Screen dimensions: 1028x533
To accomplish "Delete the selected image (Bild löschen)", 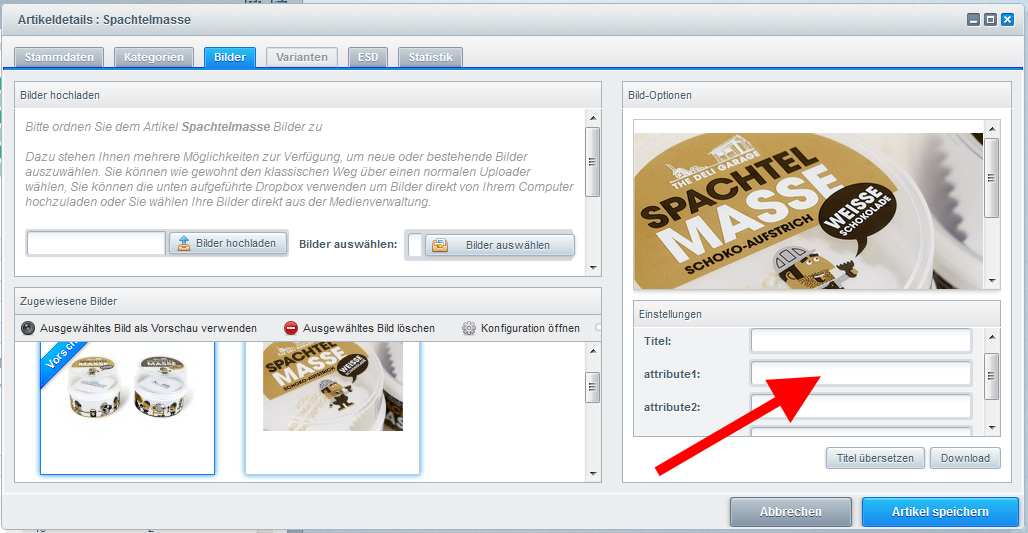I will 360,328.
